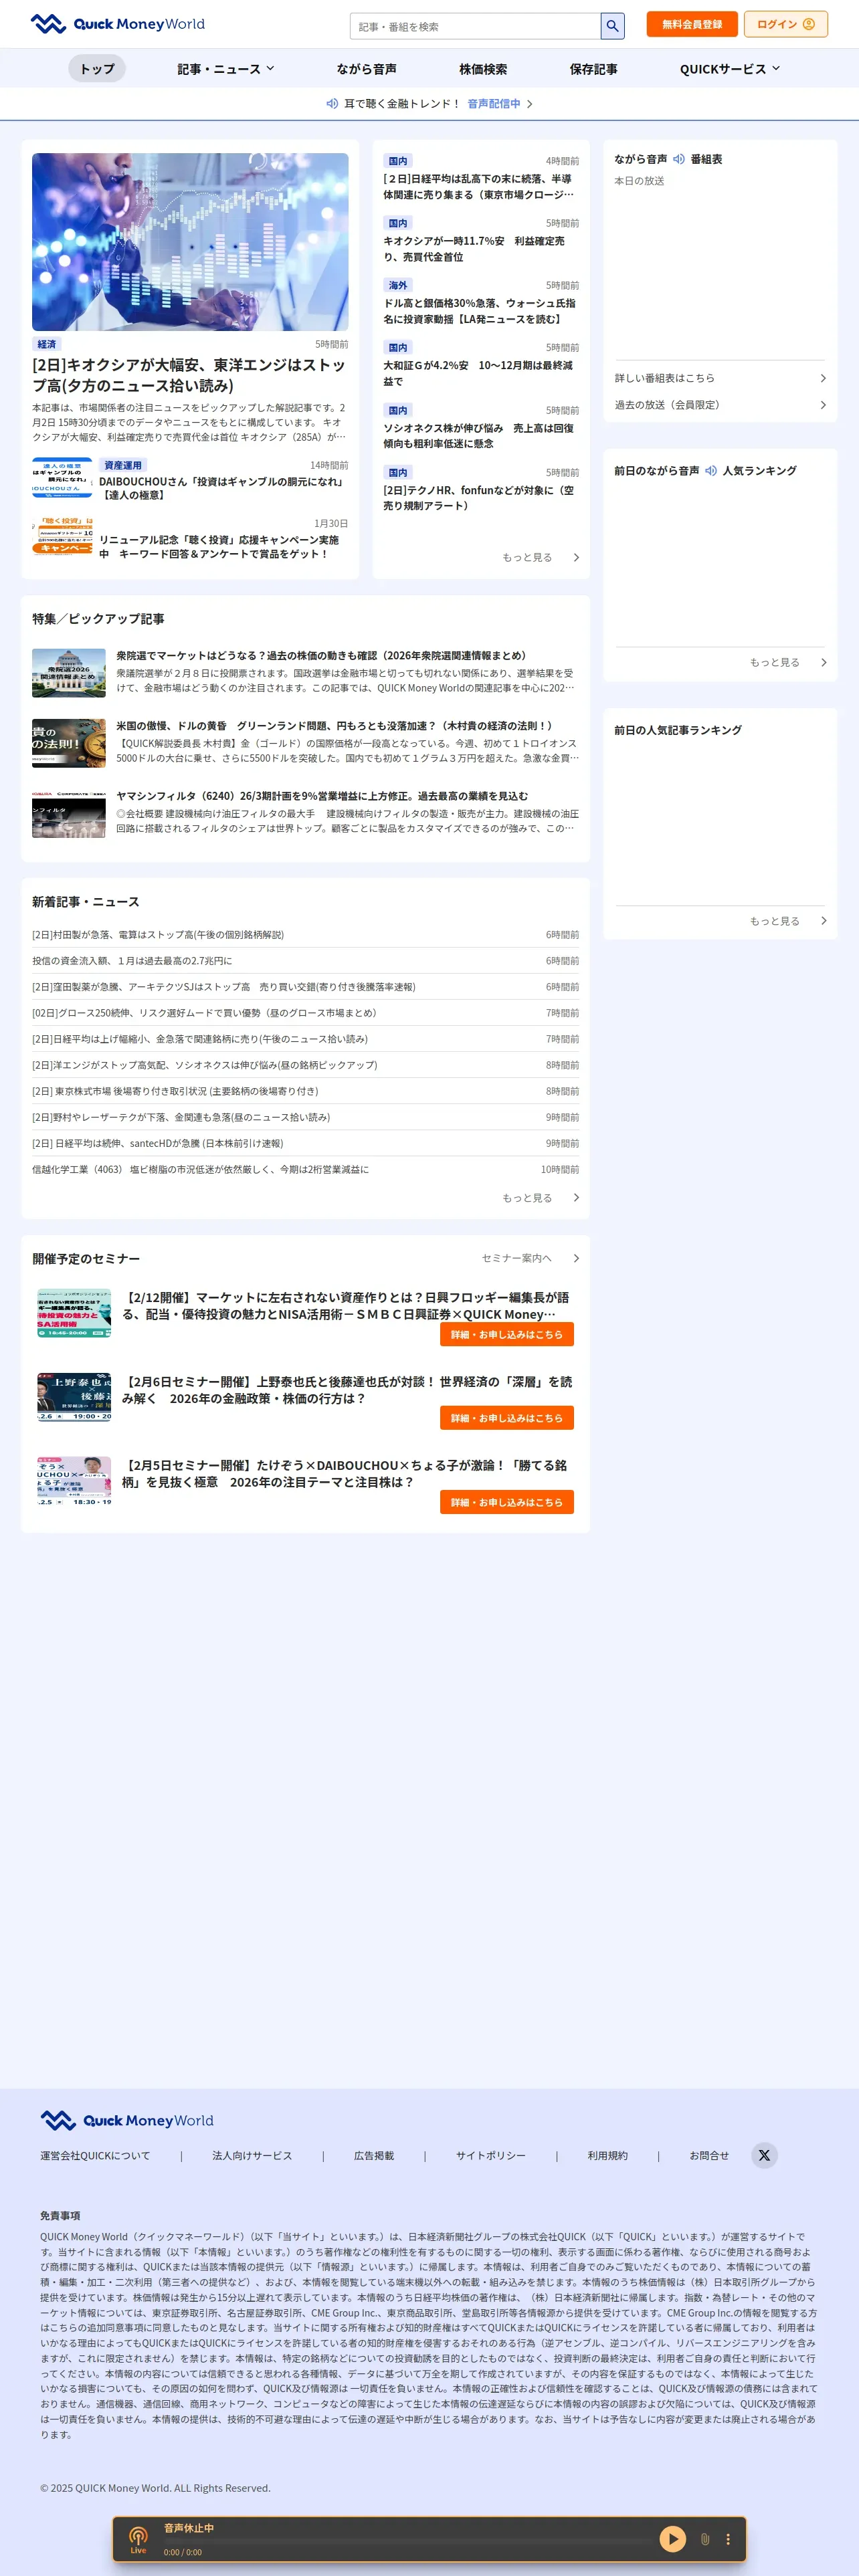
Task: Open the ながら音声 nav item
Action: tap(367, 69)
